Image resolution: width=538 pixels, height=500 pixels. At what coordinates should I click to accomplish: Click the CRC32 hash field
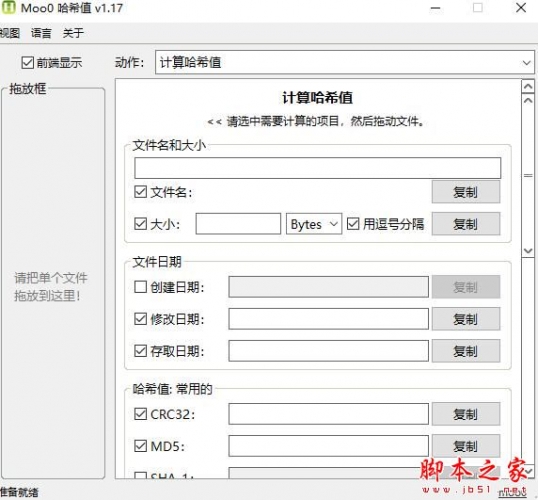328,414
